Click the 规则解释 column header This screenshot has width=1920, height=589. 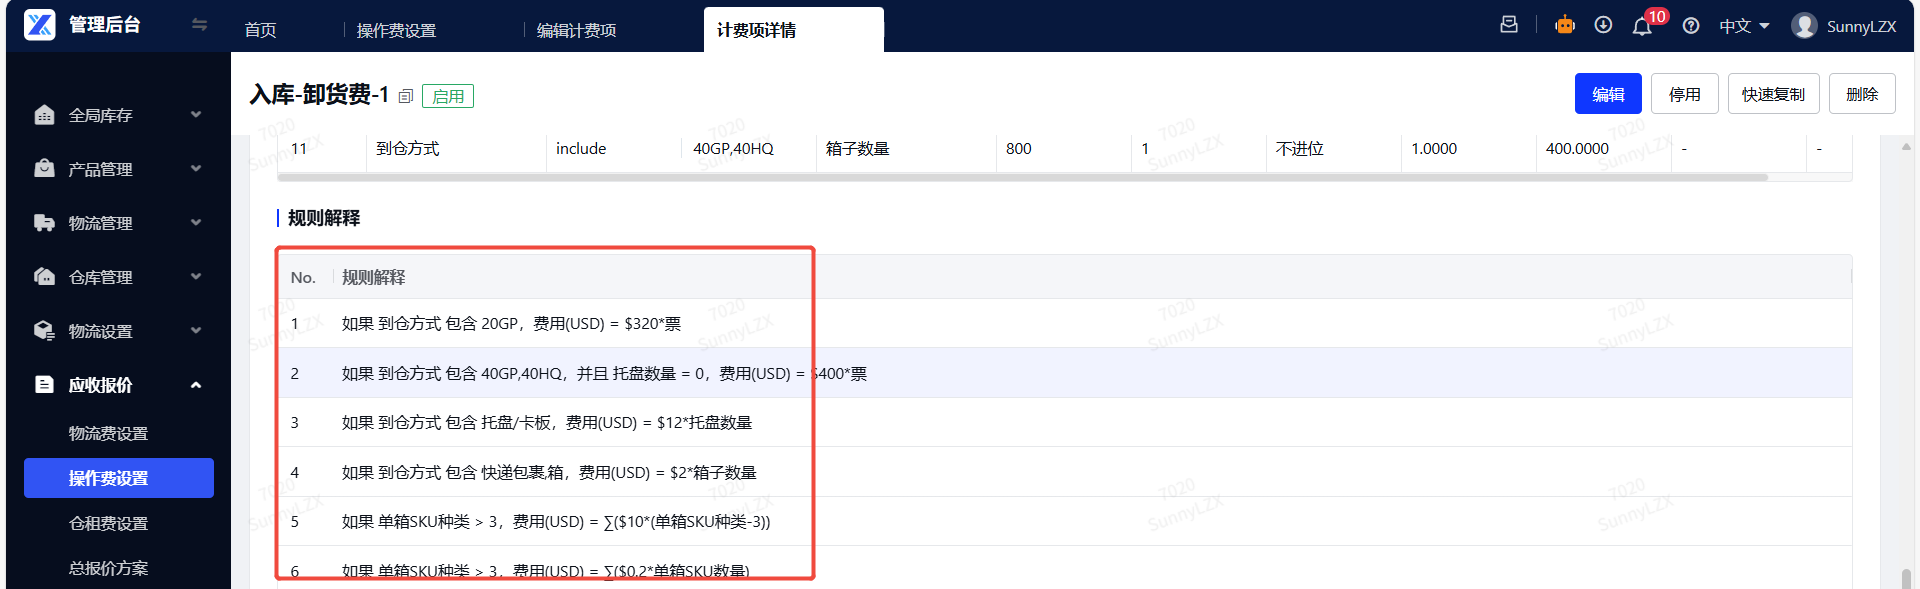click(x=373, y=277)
